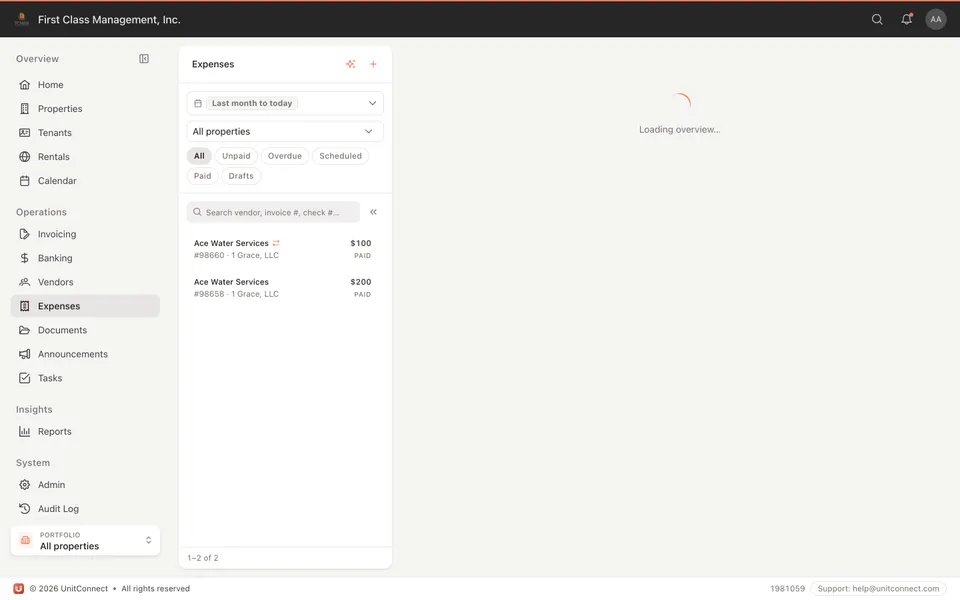Image resolution: width=960 pixels, height=600 pixels.
Task: Click support email help@unitconnect.com
Action: (x=878, y=588)
